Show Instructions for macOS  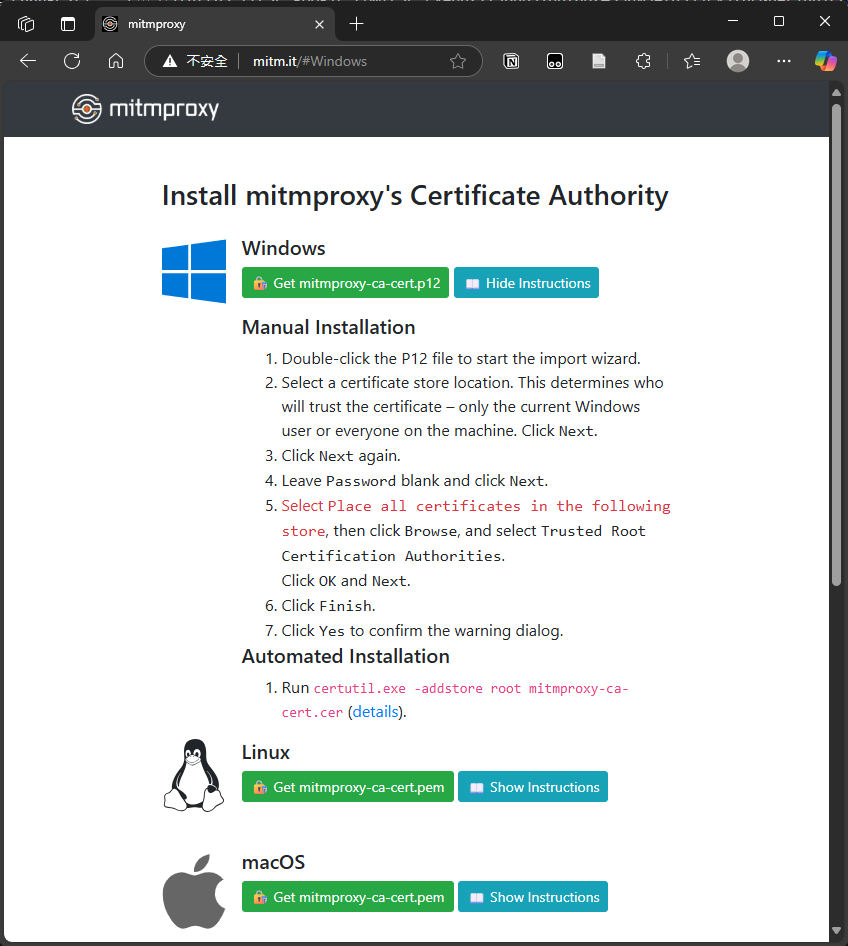pyautogui.click(x=533, y=897)
